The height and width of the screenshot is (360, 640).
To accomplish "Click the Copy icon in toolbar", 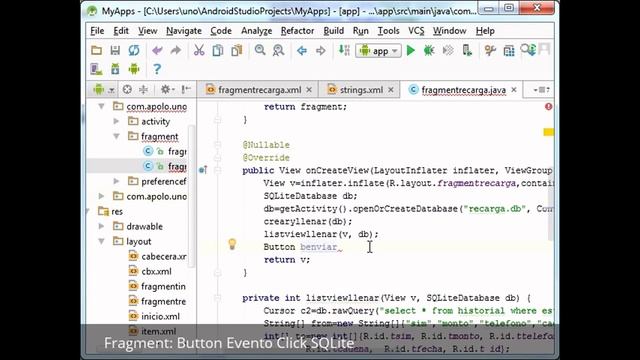I will [x=218, y=51].
